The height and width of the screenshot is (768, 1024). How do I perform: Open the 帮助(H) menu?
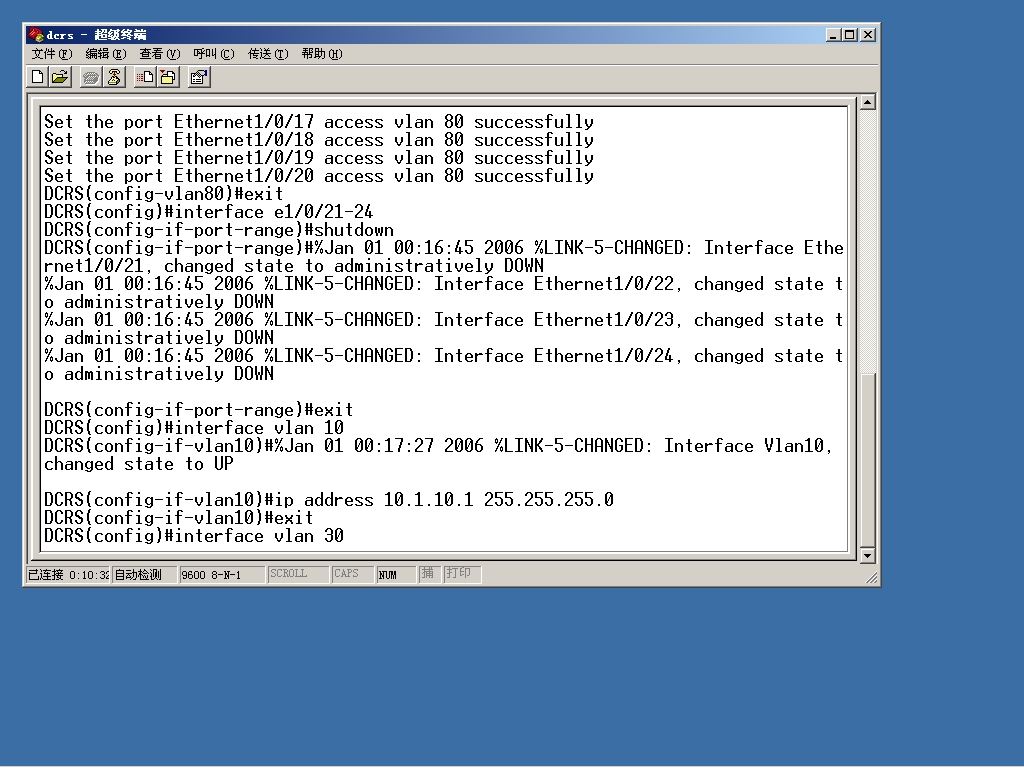click(322, 54)
